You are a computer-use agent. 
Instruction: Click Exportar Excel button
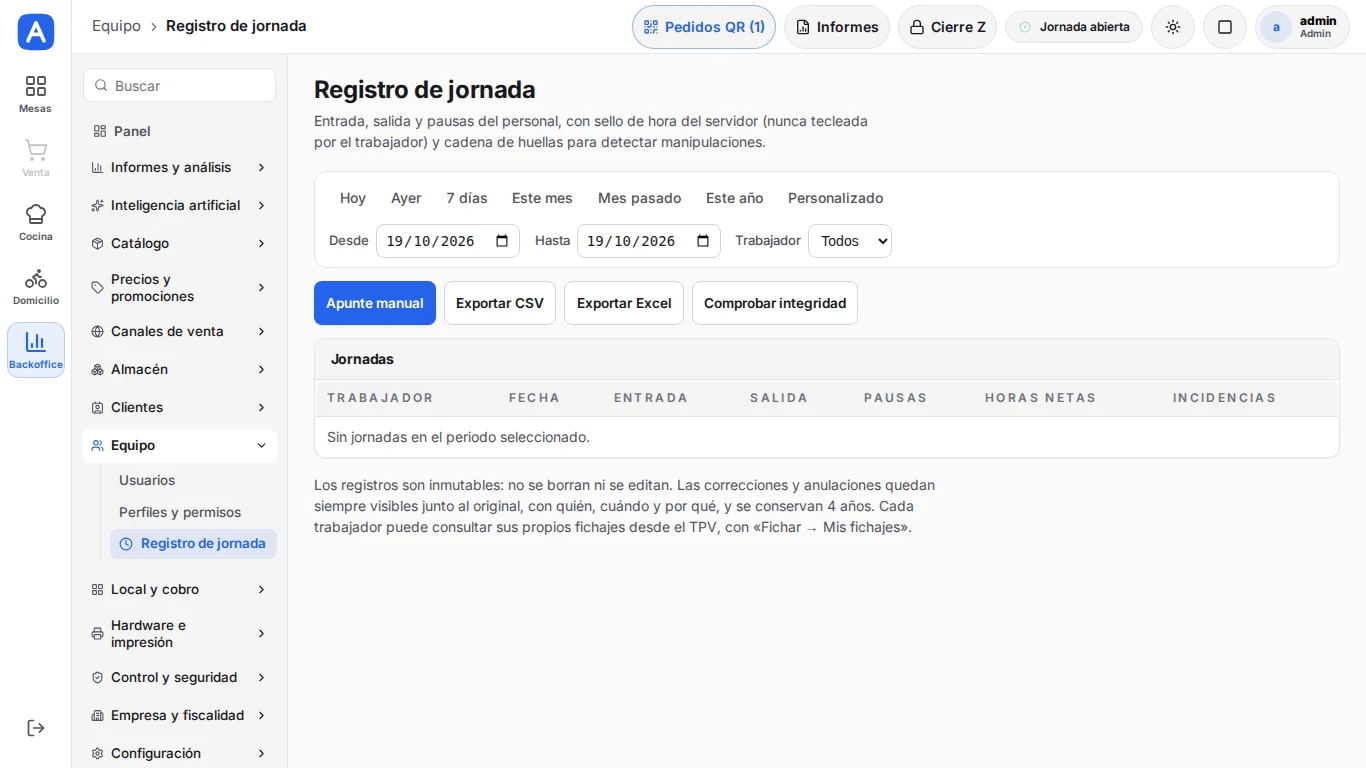624,303
